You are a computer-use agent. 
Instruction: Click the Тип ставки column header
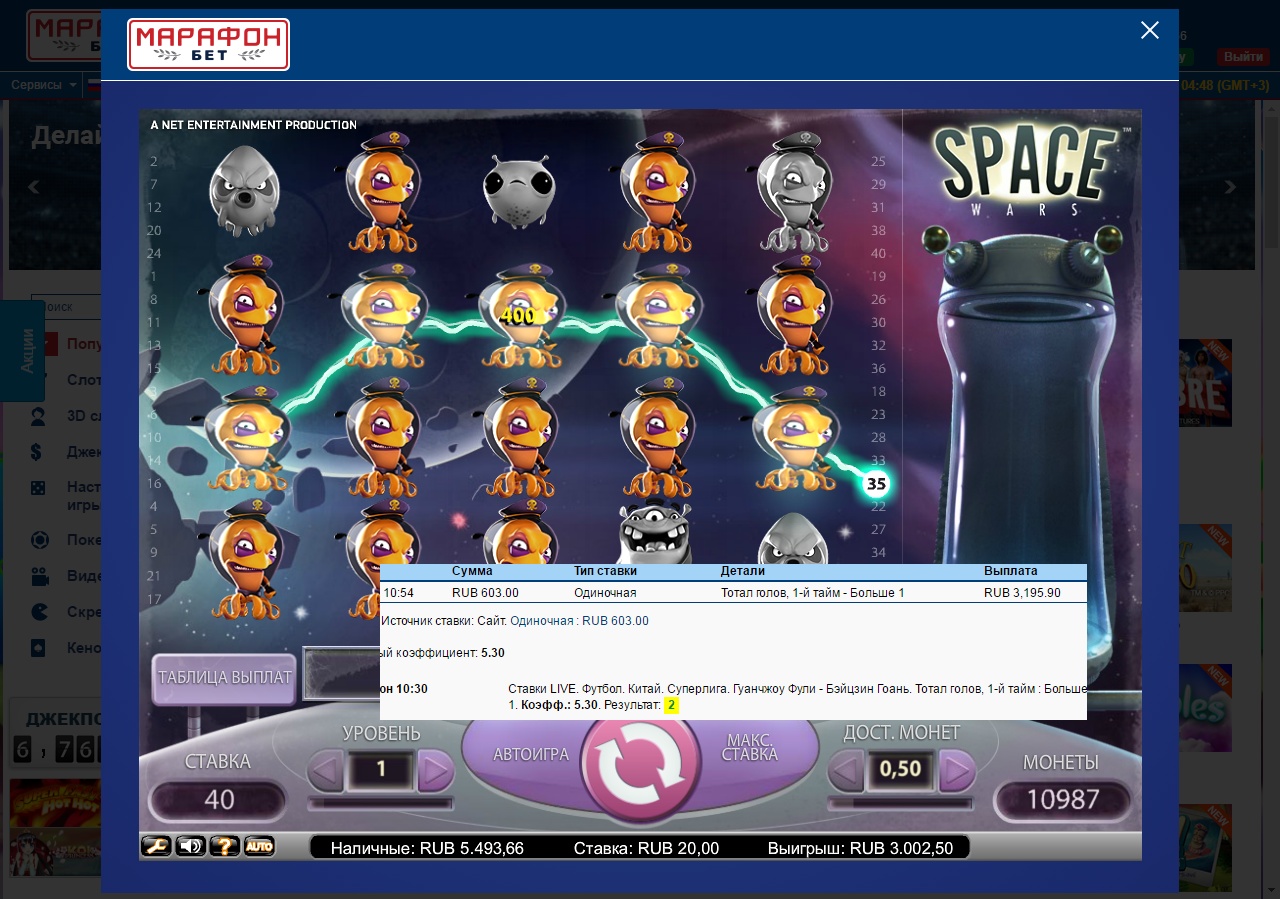(605, 571)
